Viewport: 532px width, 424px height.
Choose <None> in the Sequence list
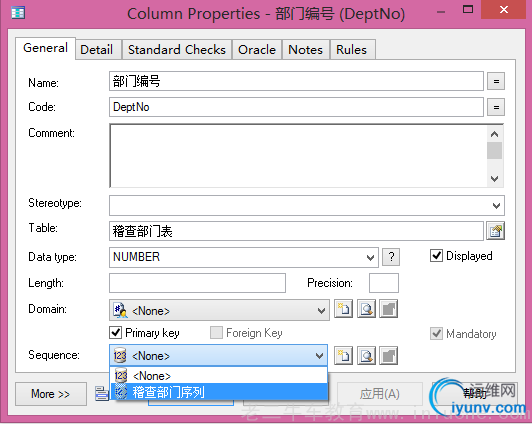click(219, 375)
